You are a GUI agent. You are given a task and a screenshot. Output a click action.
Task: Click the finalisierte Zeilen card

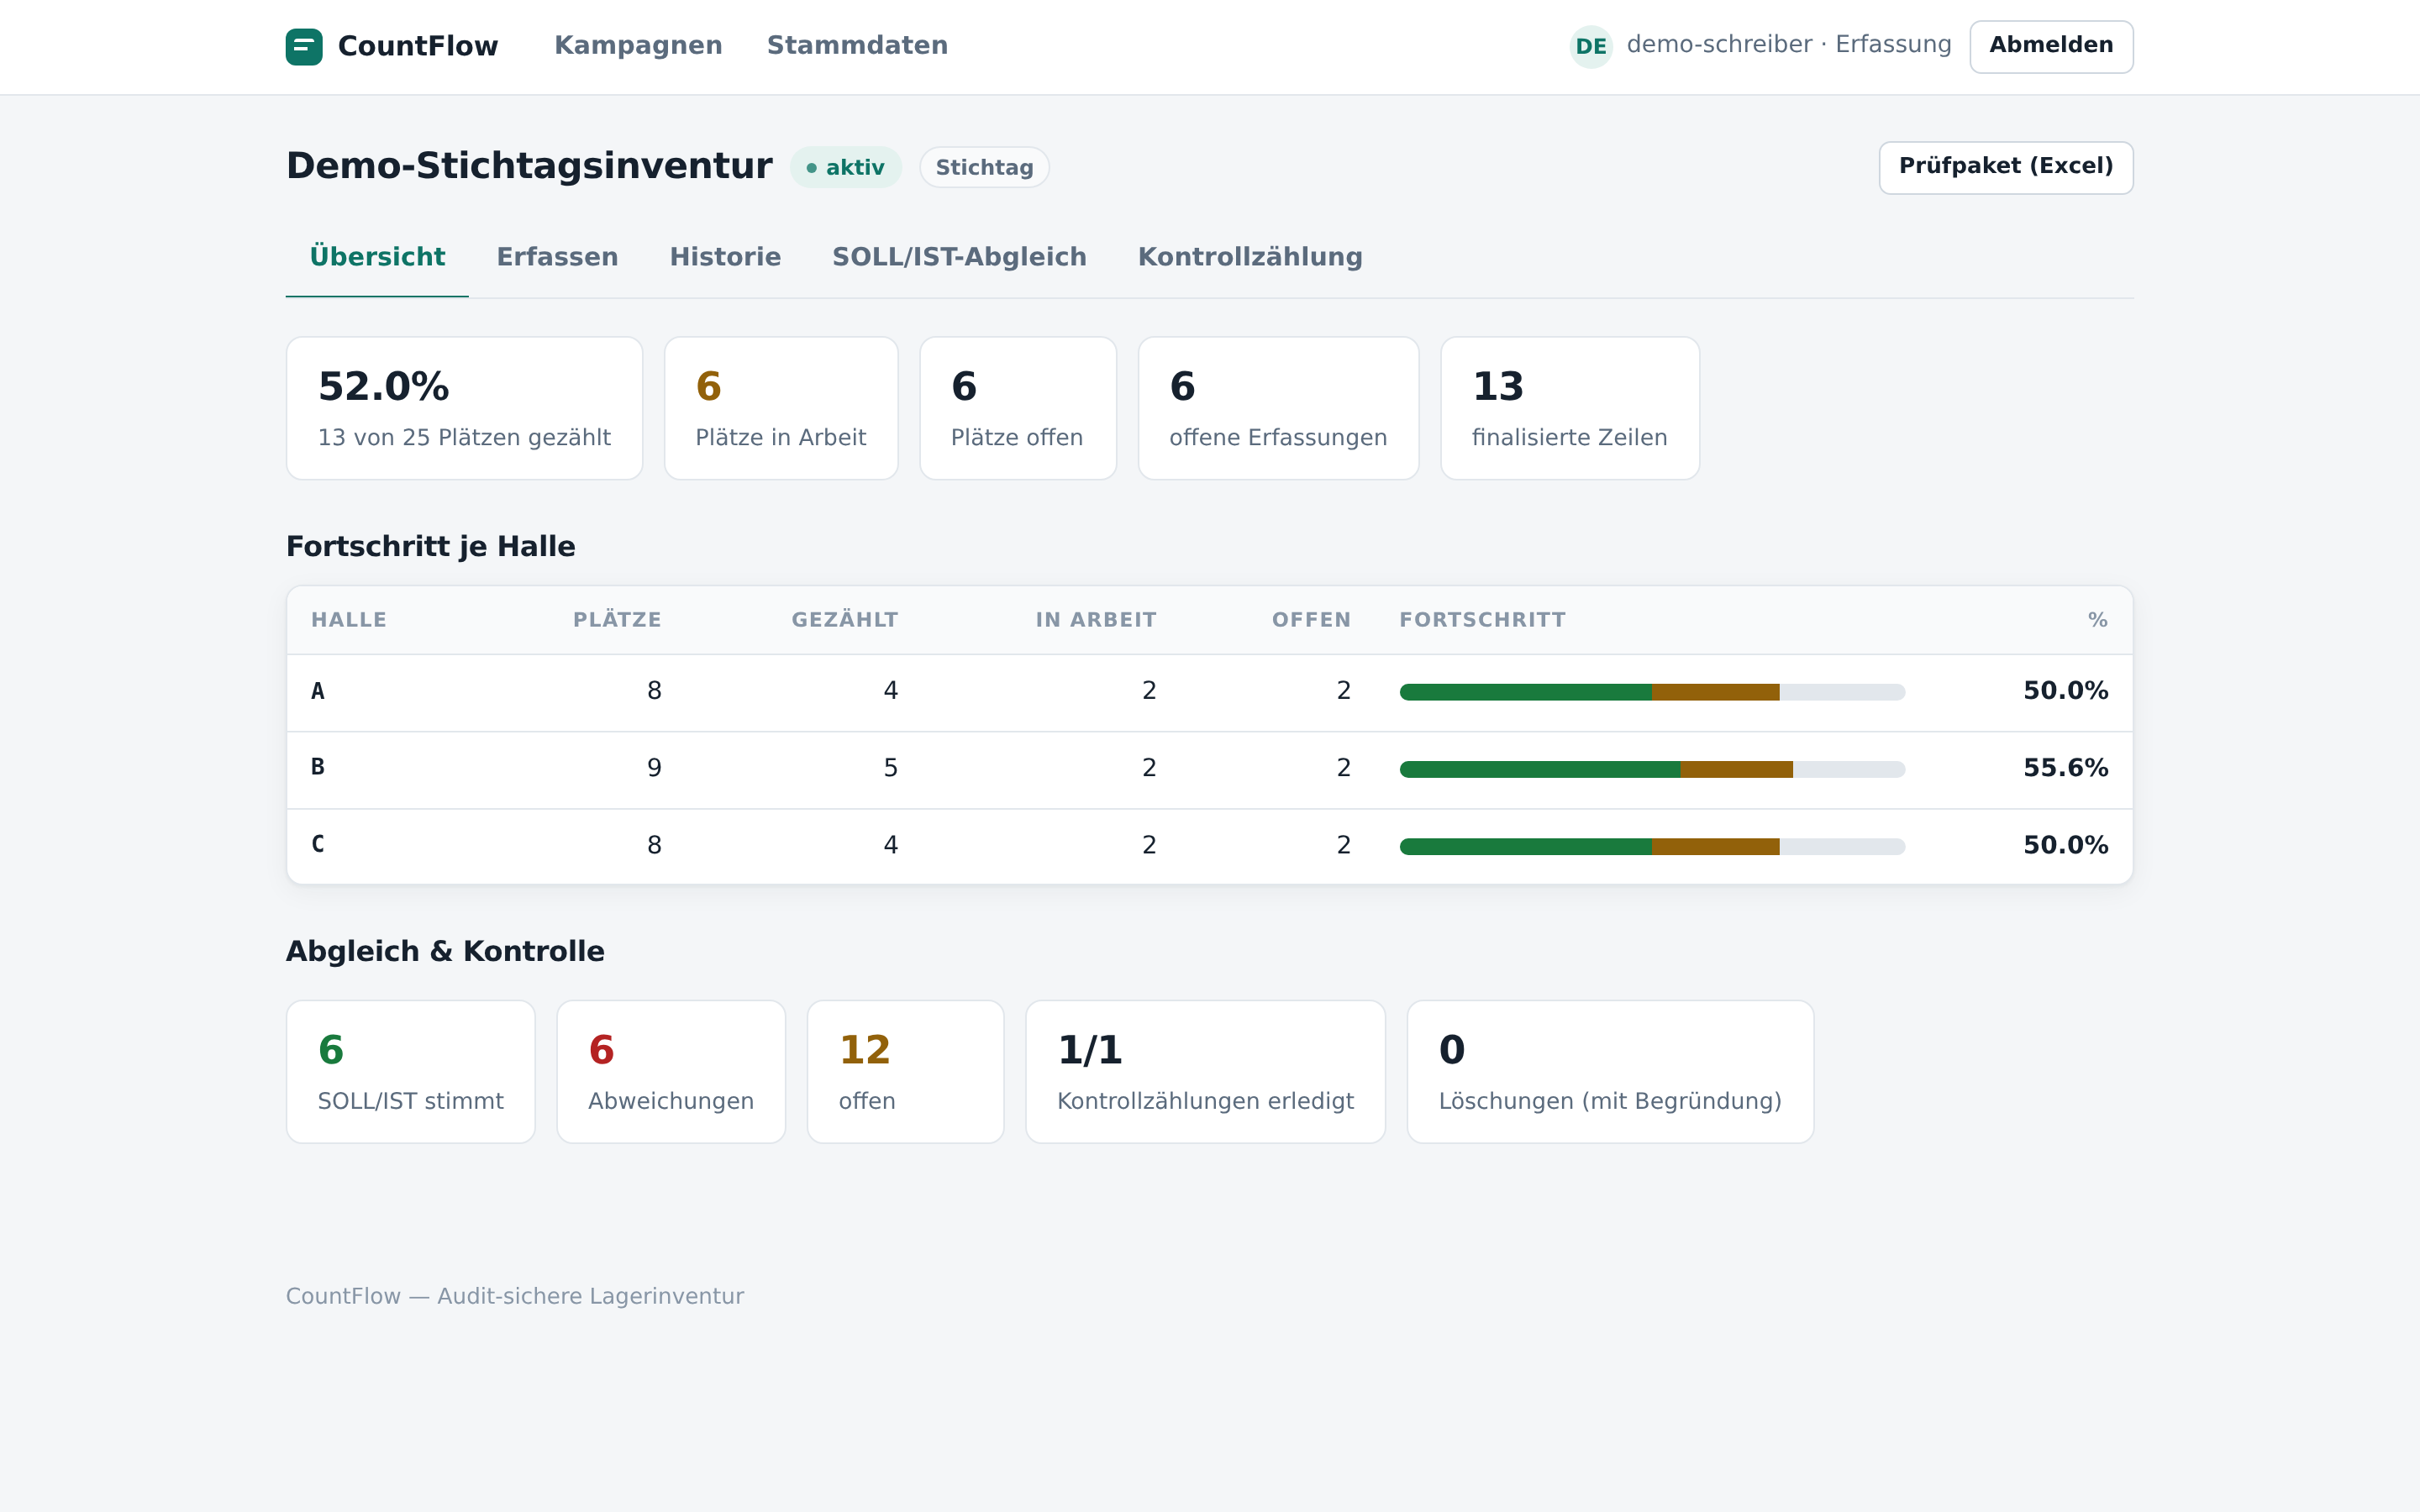pyautogui.click(x=1570, y=408)
